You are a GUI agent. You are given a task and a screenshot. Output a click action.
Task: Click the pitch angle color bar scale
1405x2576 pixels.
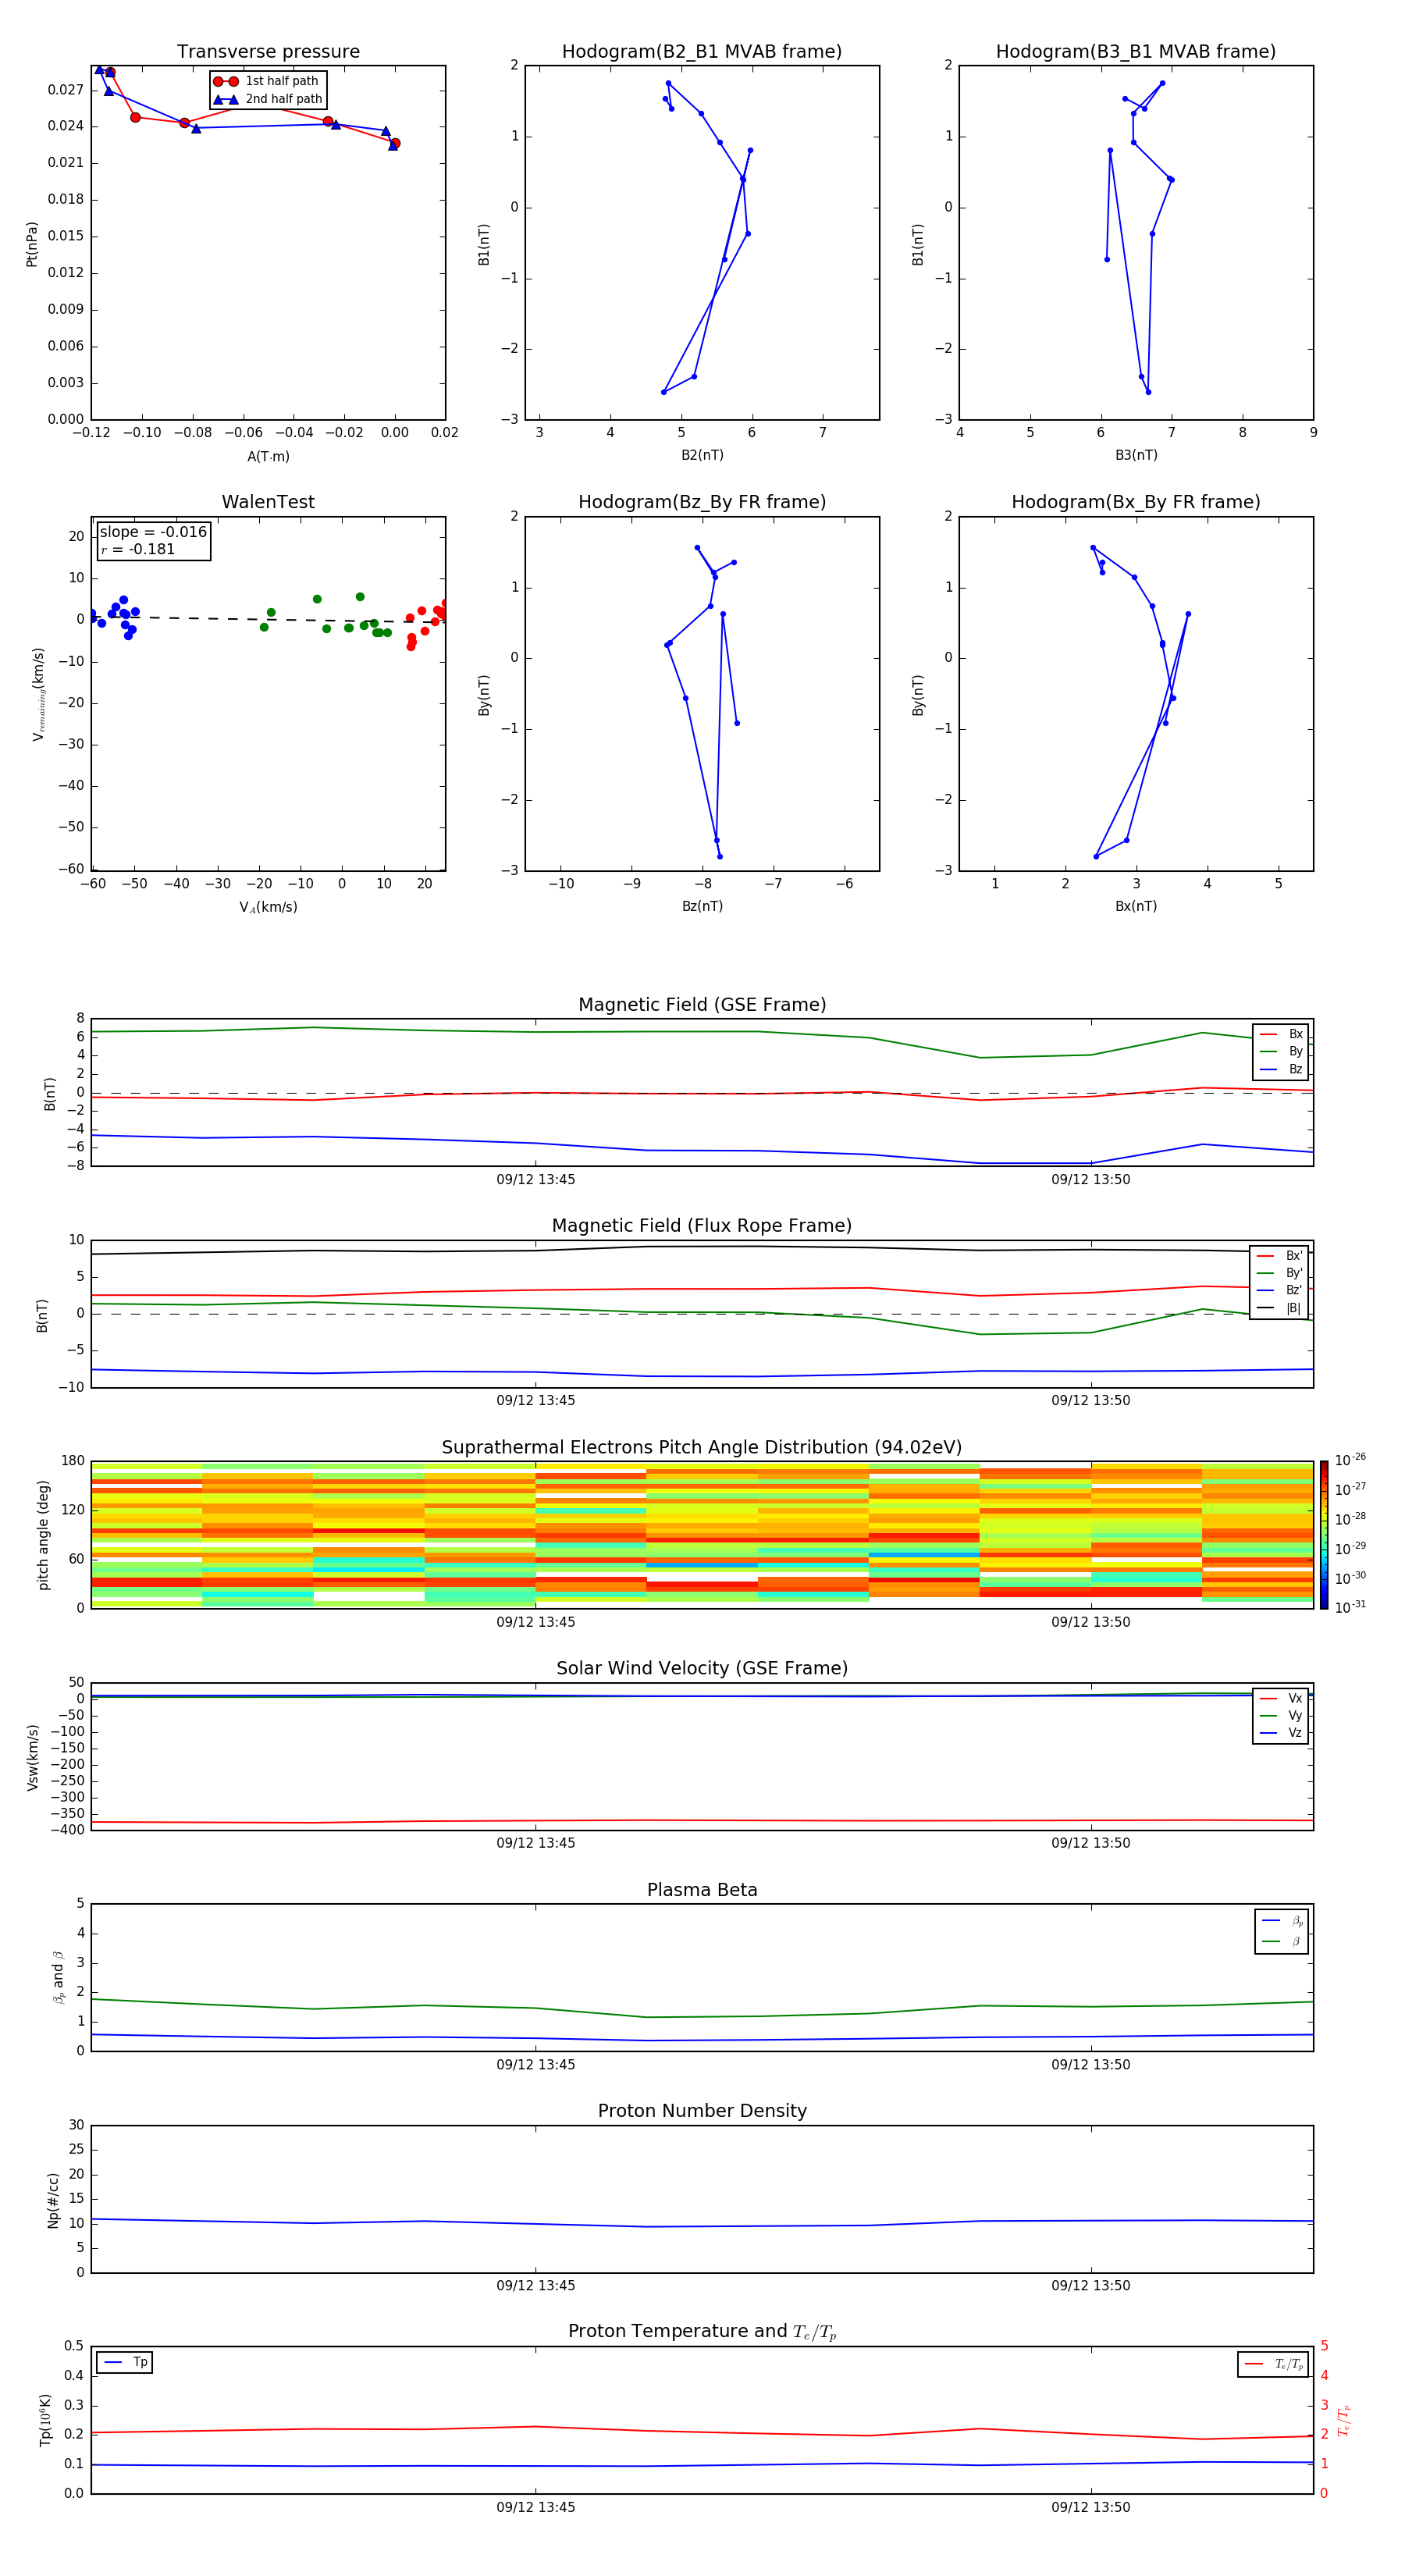tap(1323, 1535)
